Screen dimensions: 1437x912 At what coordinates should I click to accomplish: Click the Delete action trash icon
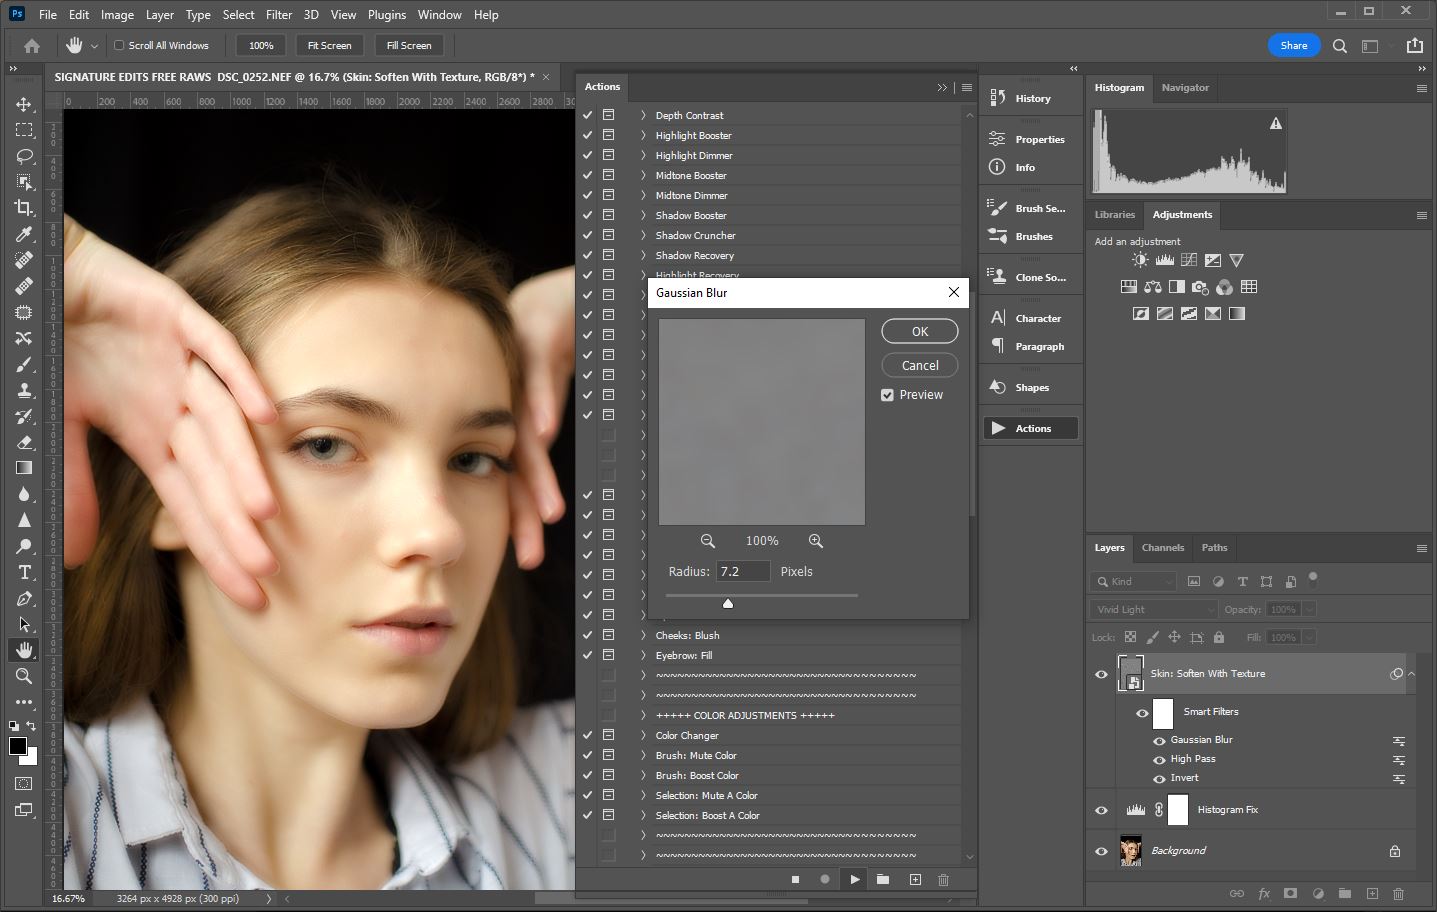click(x=943, y=879)
